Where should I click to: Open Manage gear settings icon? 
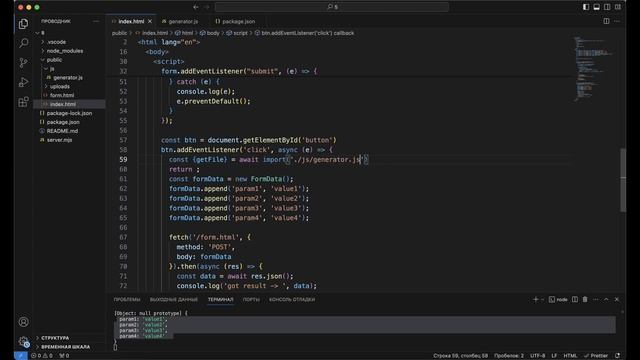click(x=23, y=341)
